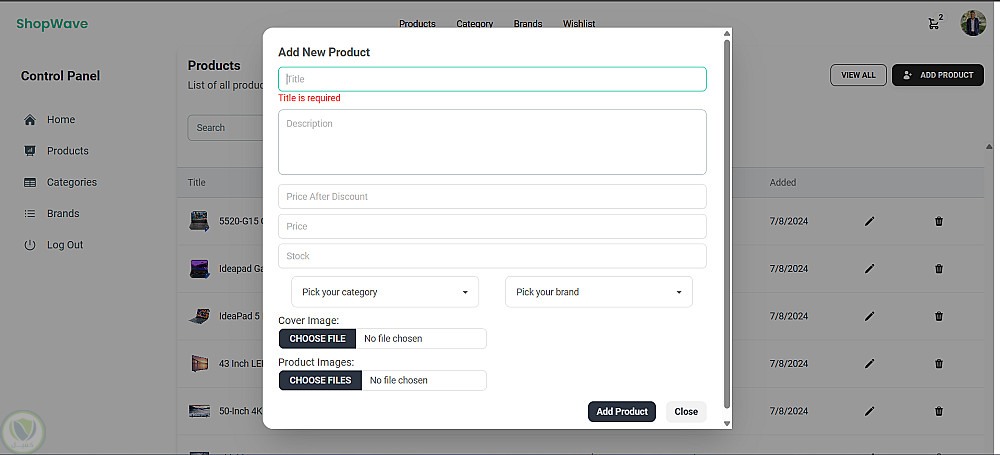The image size is (1000, 455).
Task: Click the edit pencil for the first product
Action: pos(869,221)
